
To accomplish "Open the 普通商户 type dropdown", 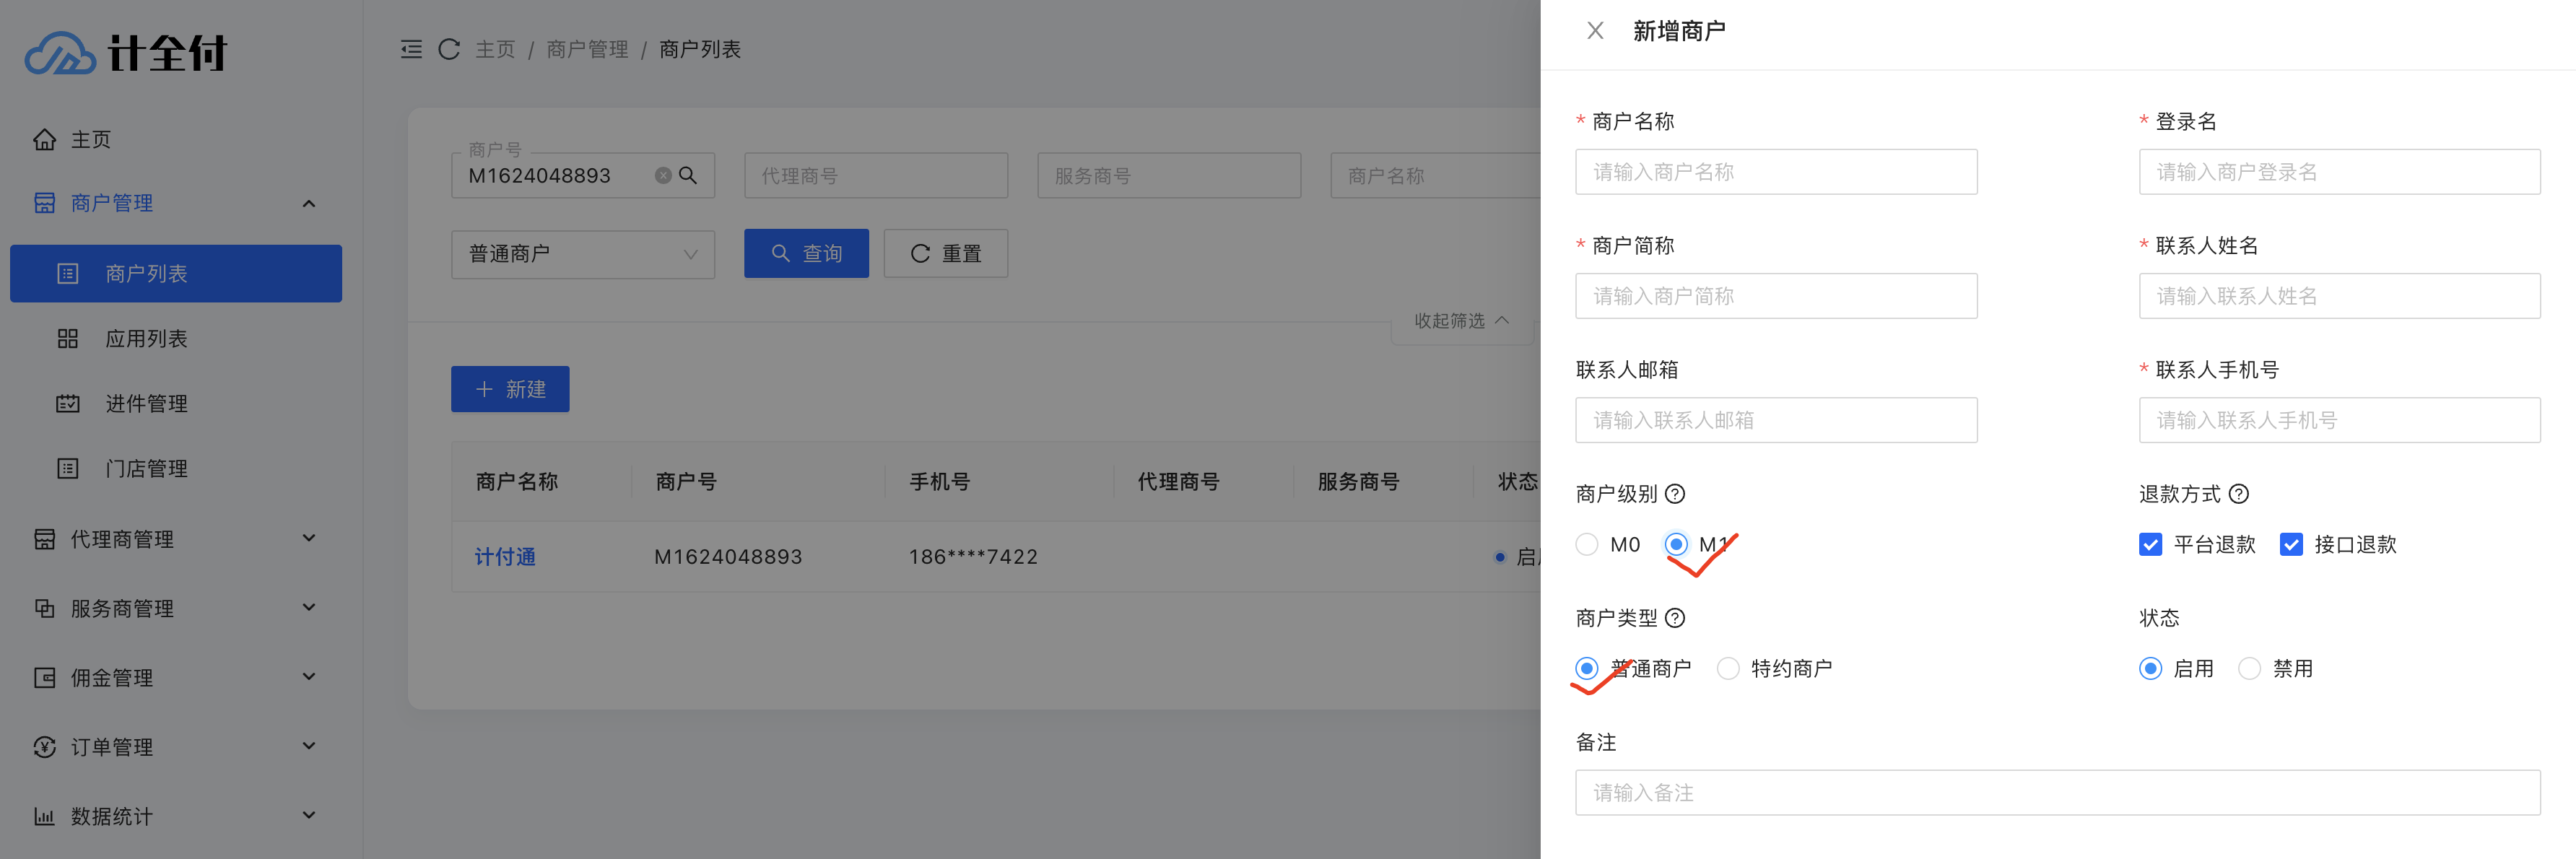I will [x=583, y=254].
